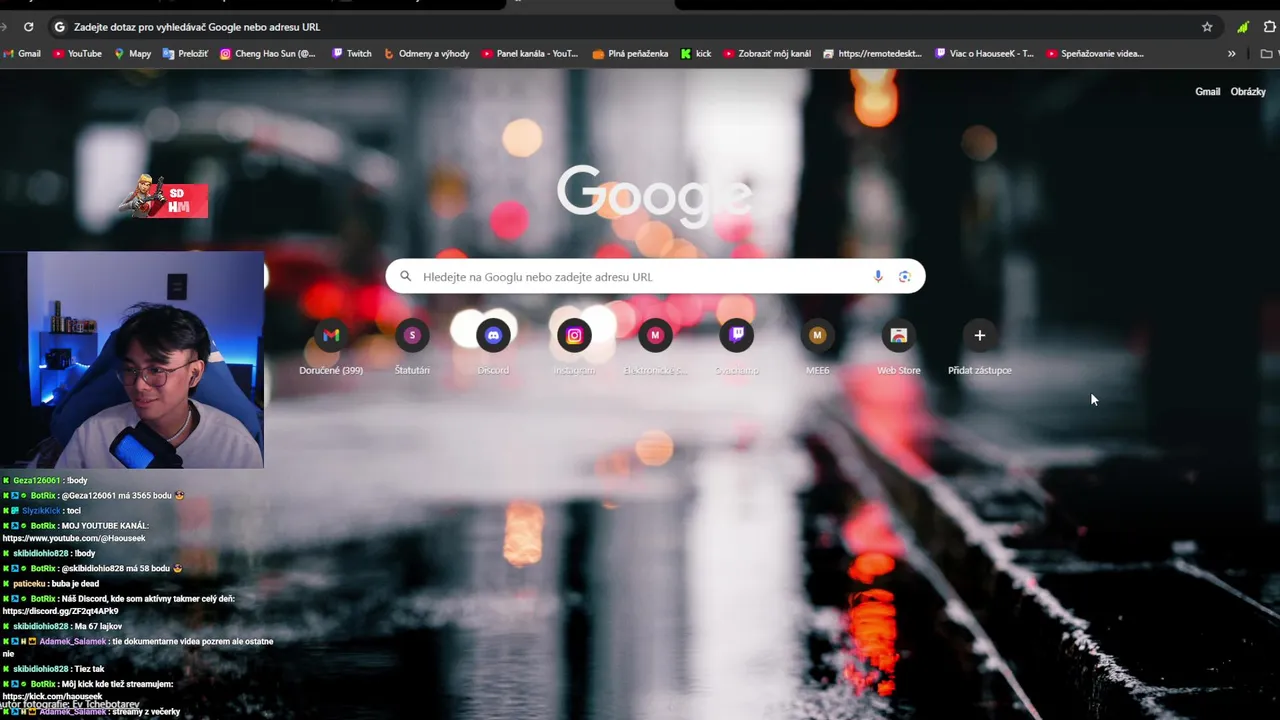This screenshot has height=720, width=1280.
Task: Open the Mapy bookmark
Action: click(132, 53)
